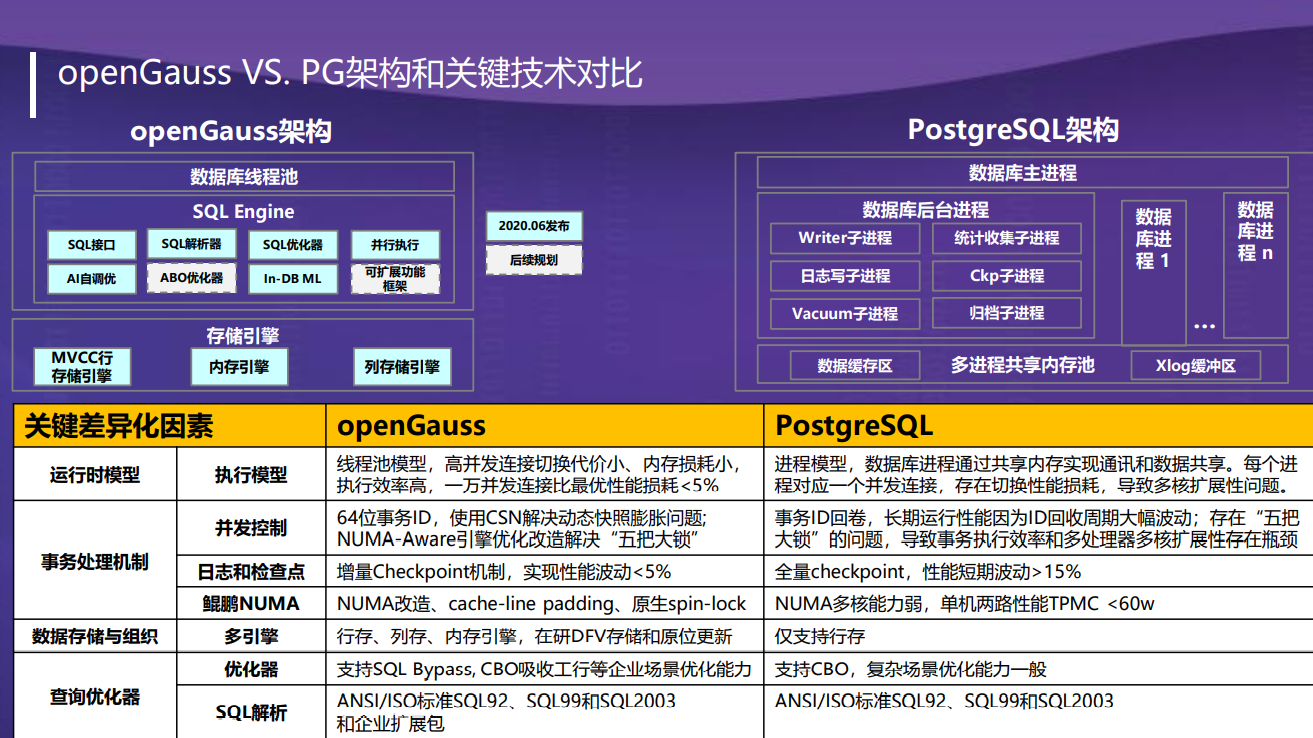Click the "数据库线程池" box
Viewport: 1313px width, 738px height.
[x=244, y=177]
